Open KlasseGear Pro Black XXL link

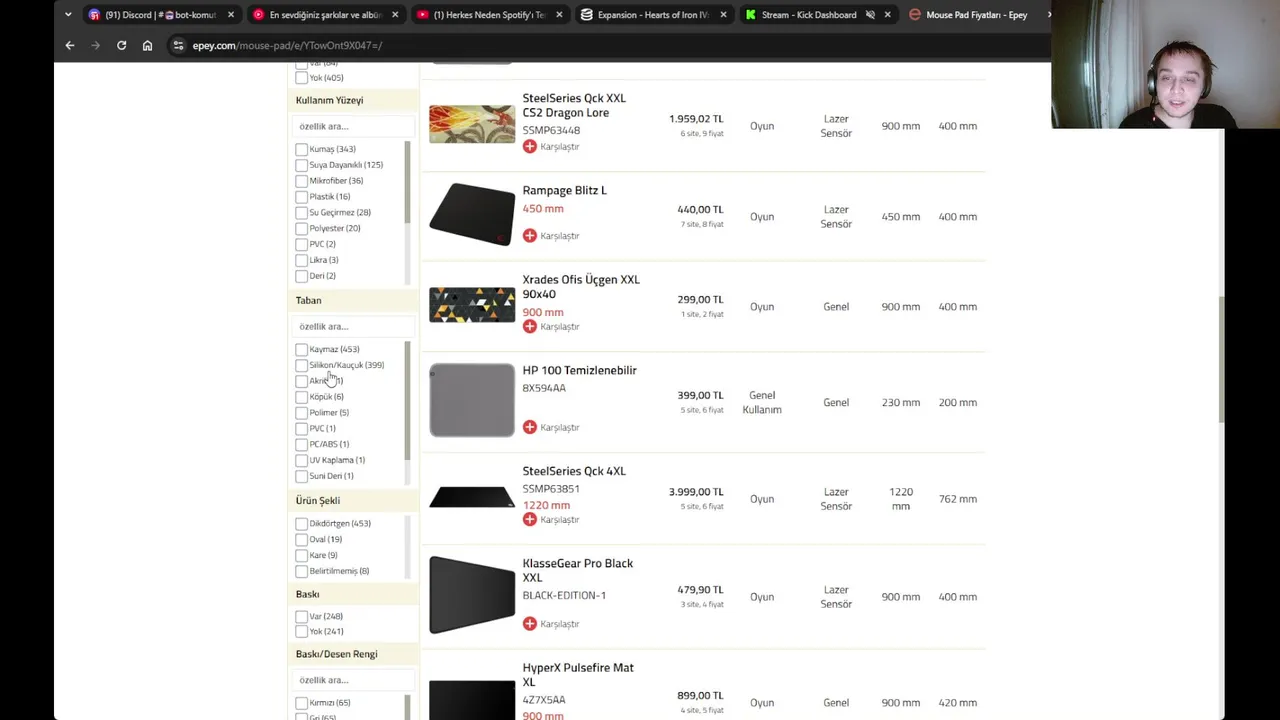(x=577, y=570)
